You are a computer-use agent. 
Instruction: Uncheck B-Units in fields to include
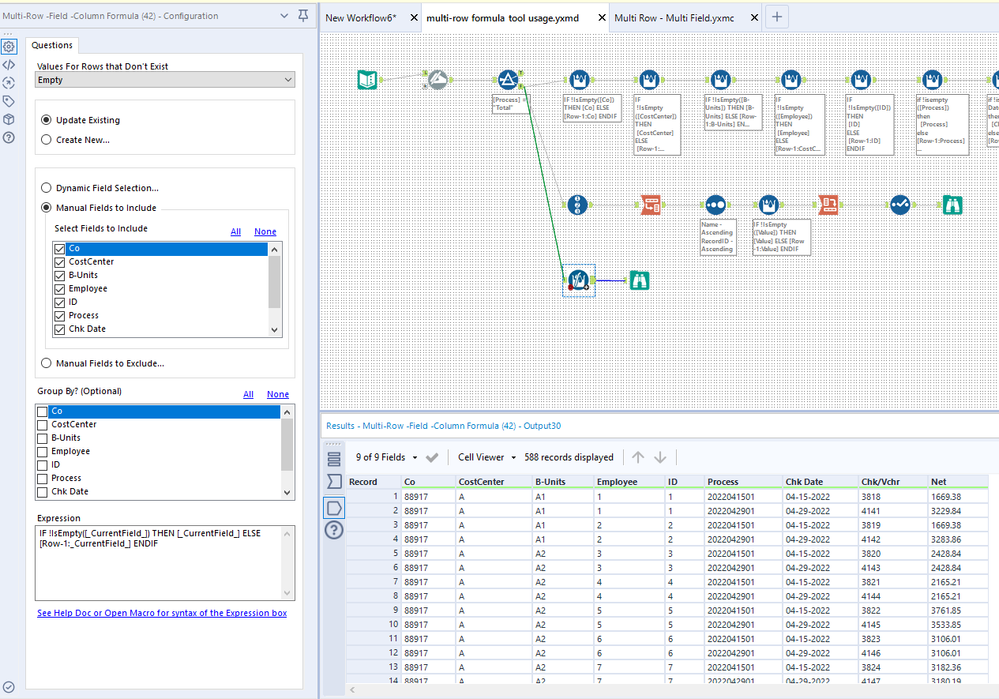tap(60, 275)
